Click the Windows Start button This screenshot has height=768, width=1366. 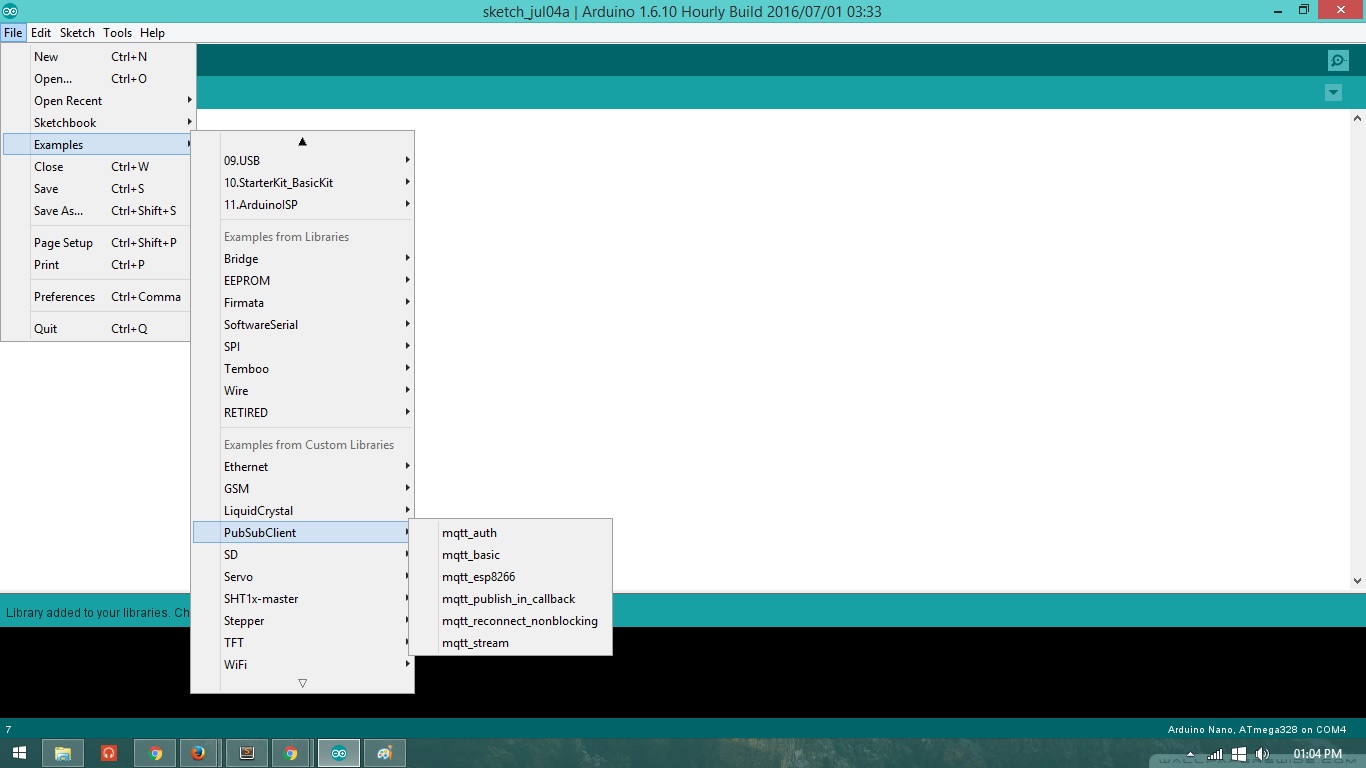point(19,753)
